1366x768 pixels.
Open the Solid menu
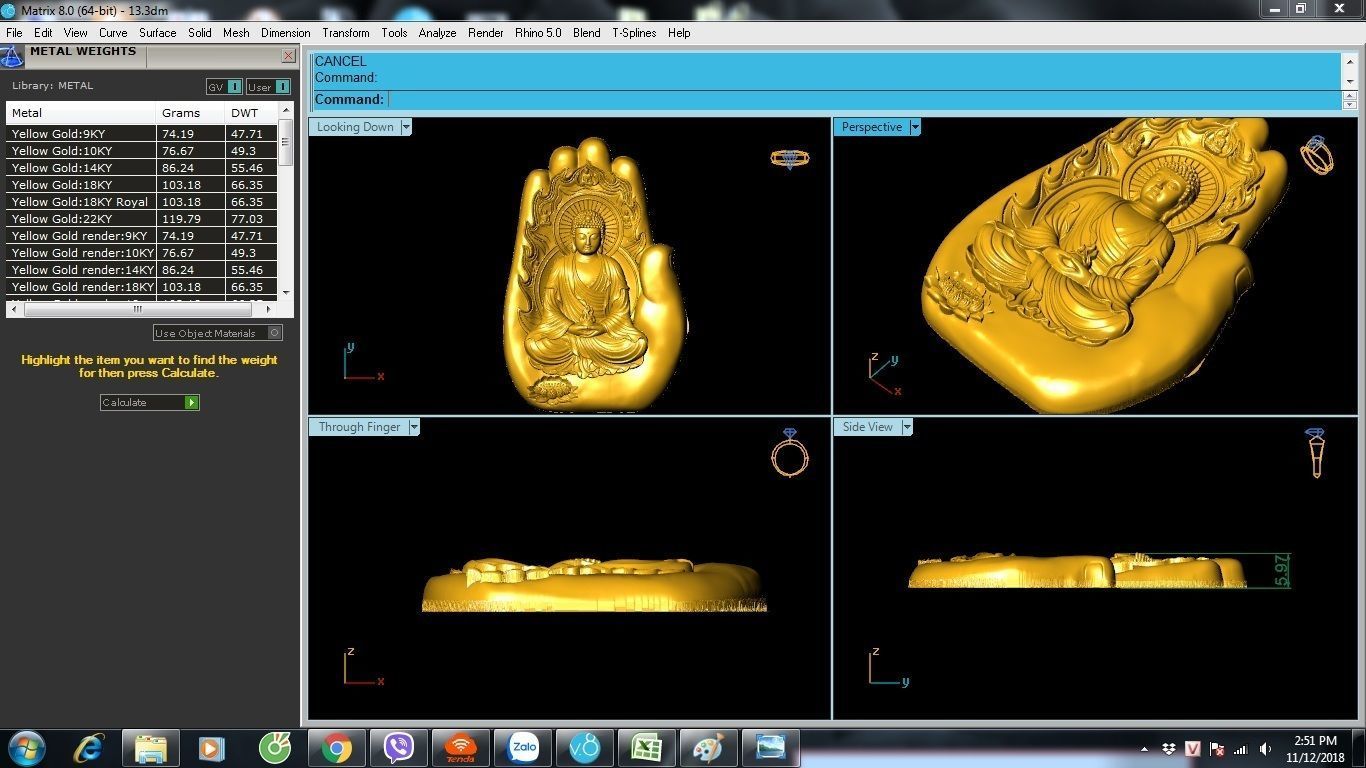tap(200, 33)
